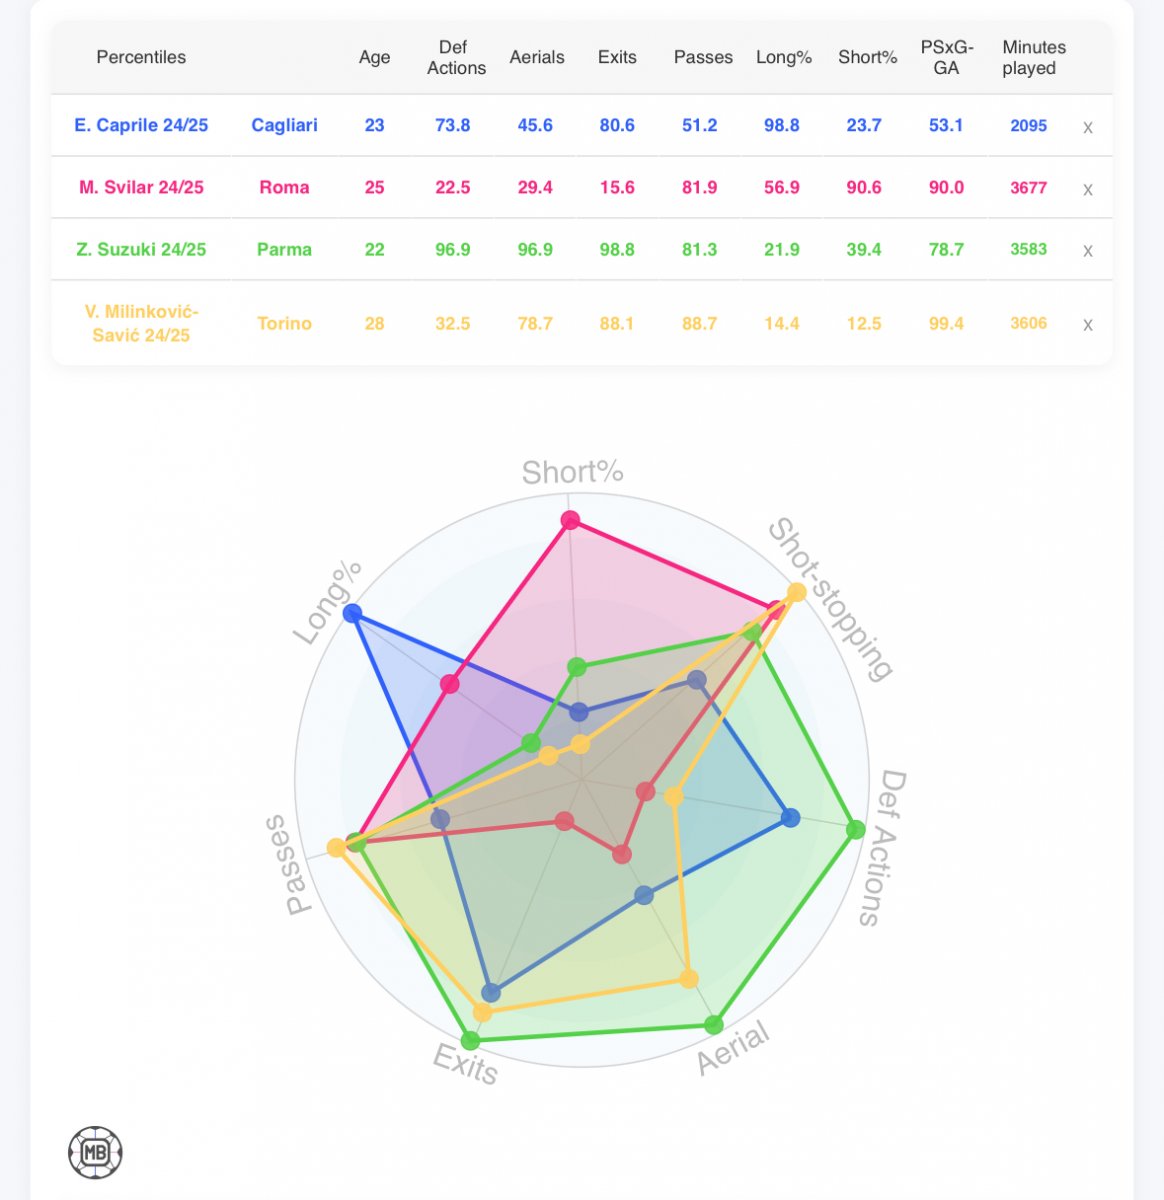Image resolution: width=1164 pixels, height=1200 pixels.
Task: Click the blue Long% data point on radar
Action: pyautogui.click(x=351, y=613)
